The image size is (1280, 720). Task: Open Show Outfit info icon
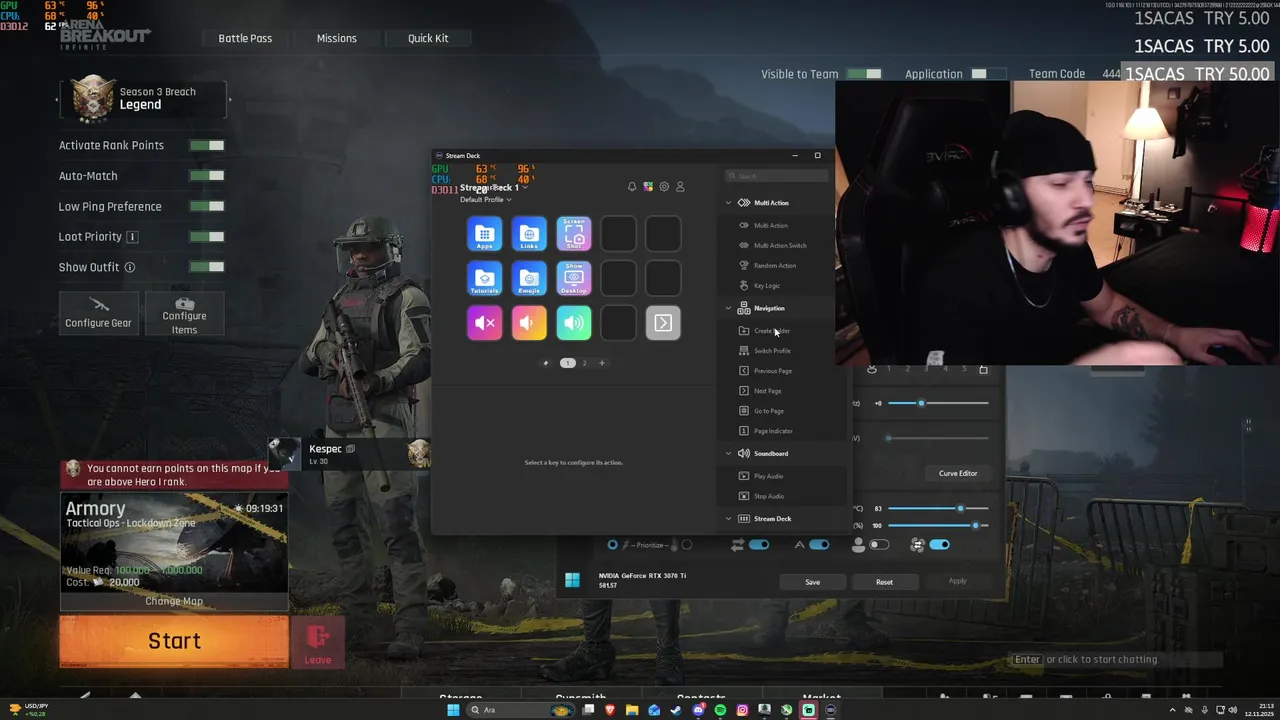tap(129, 267)
